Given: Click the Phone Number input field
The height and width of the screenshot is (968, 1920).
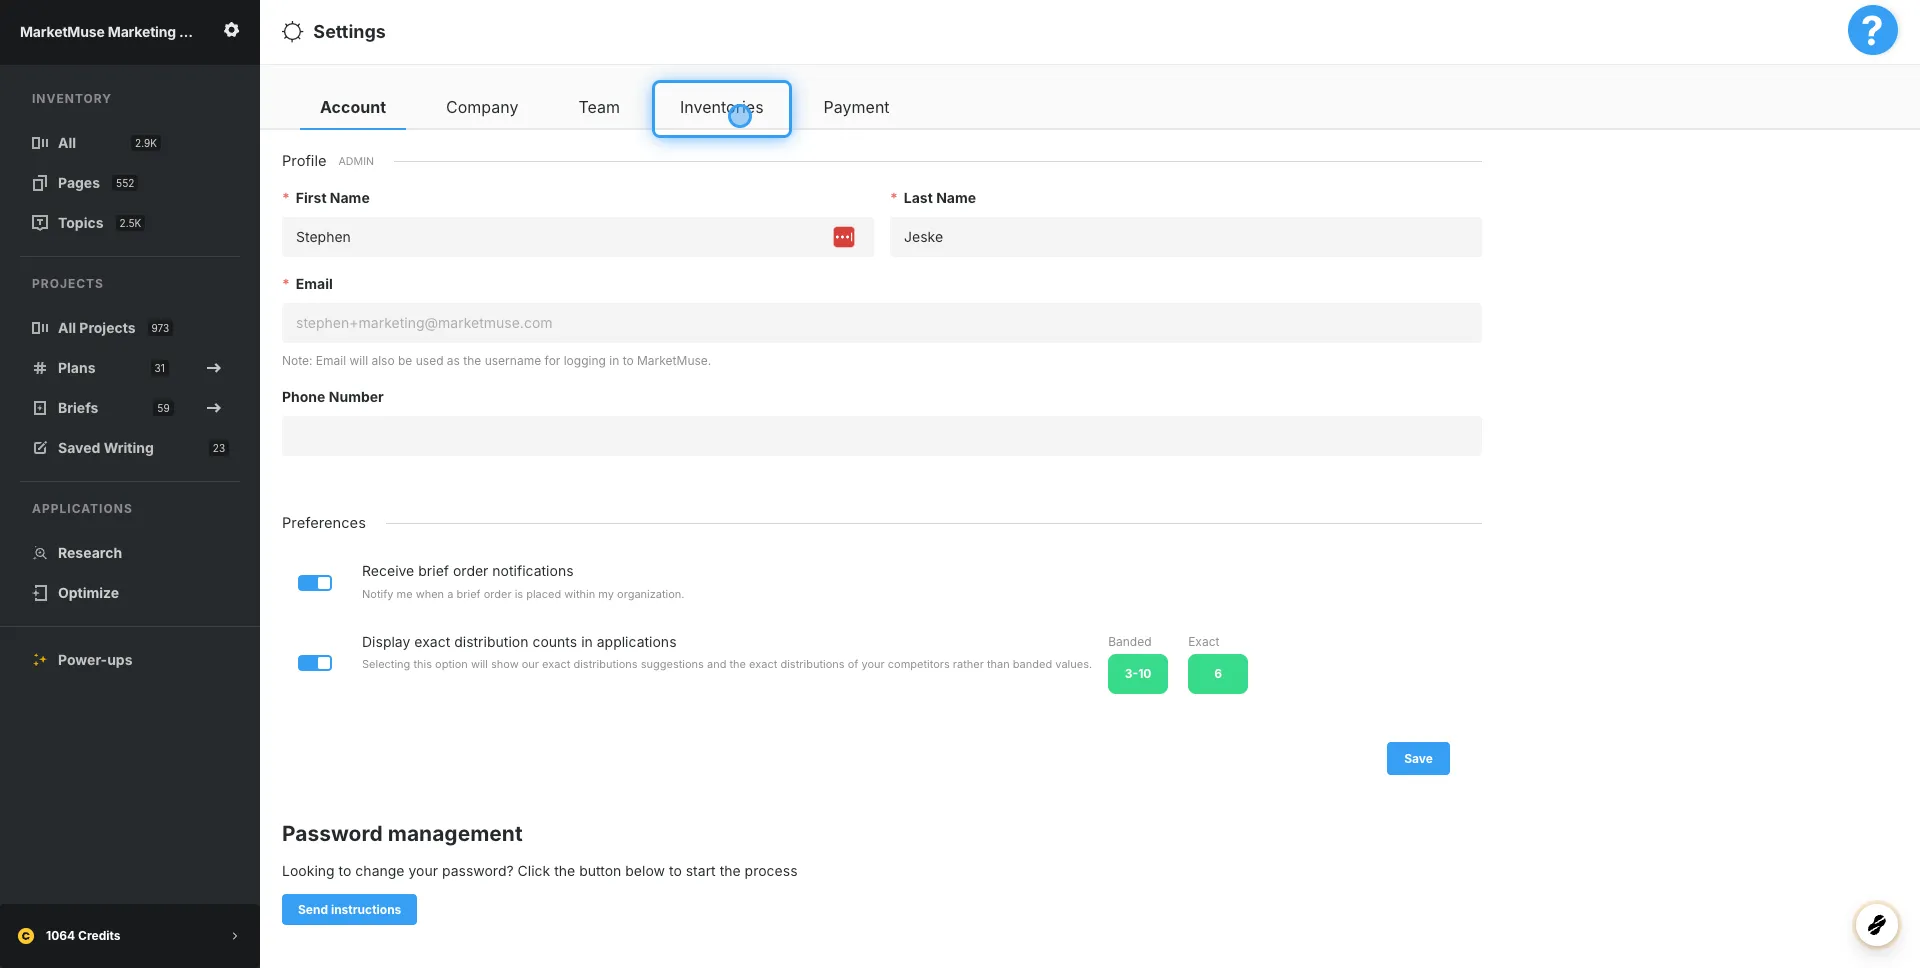Looking at the screenshot, I should 882,436.
